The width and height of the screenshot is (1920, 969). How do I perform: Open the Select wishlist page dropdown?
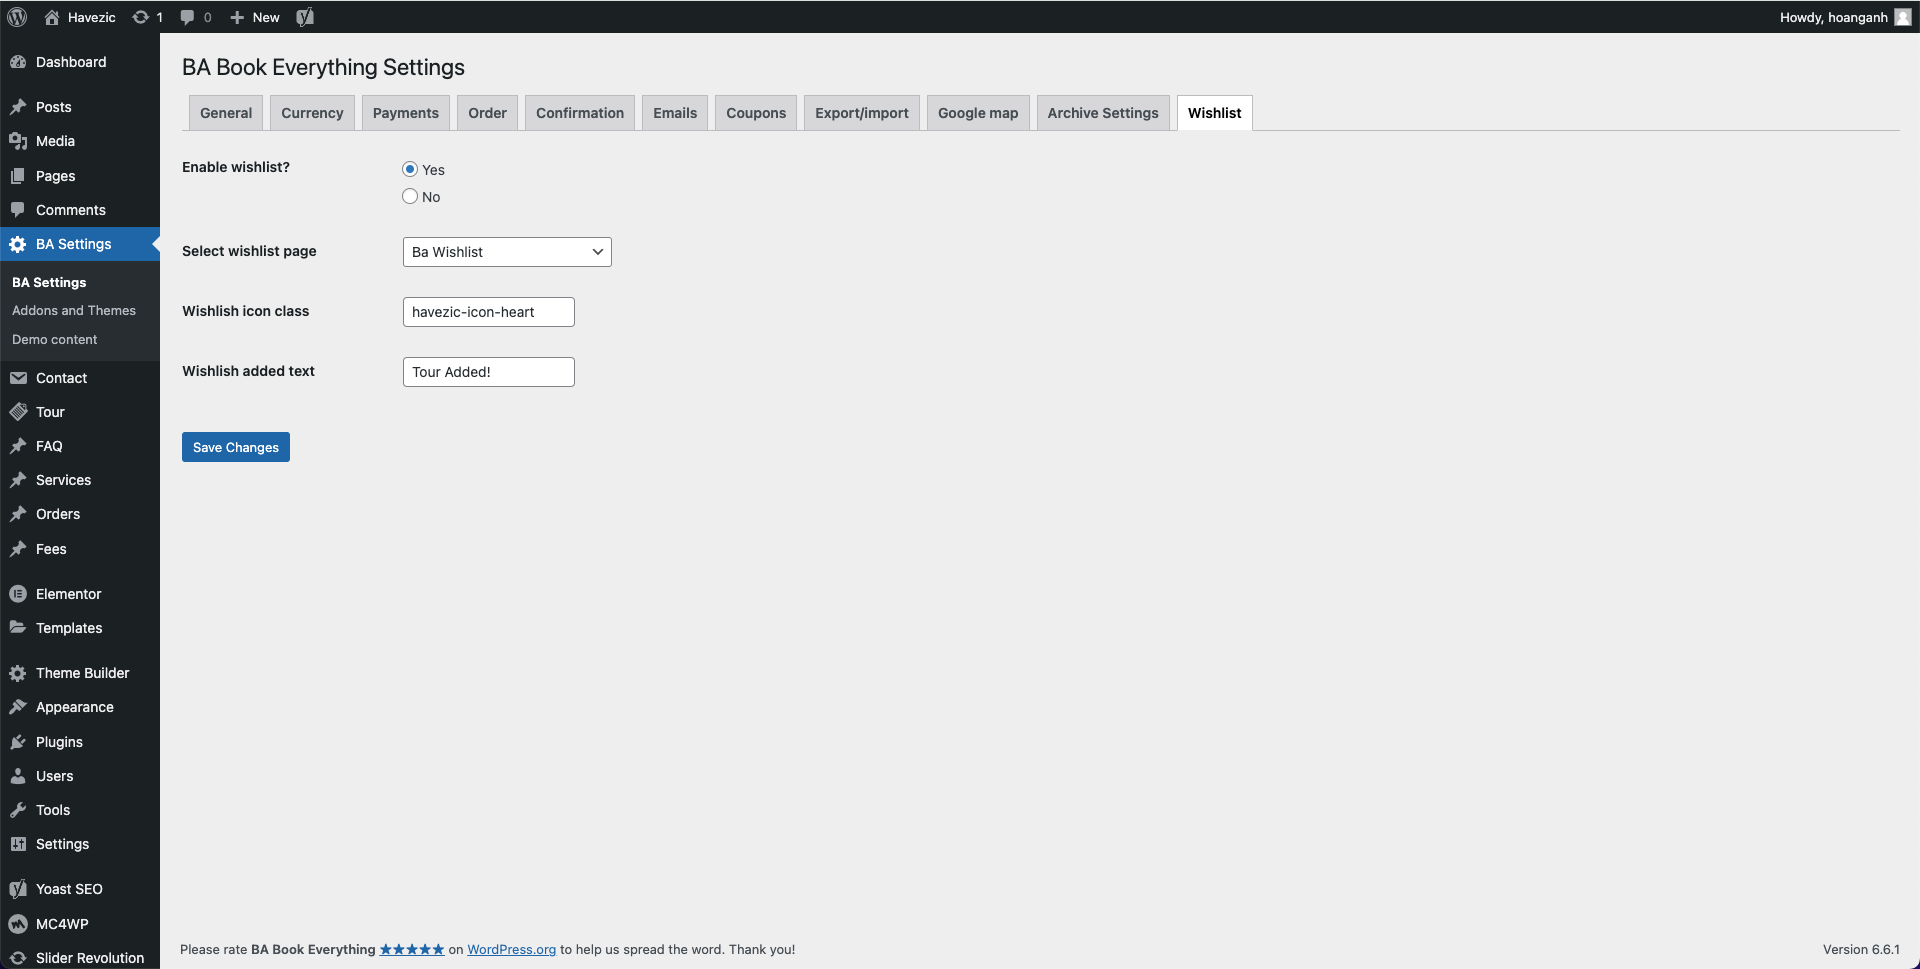coord(507,252)
